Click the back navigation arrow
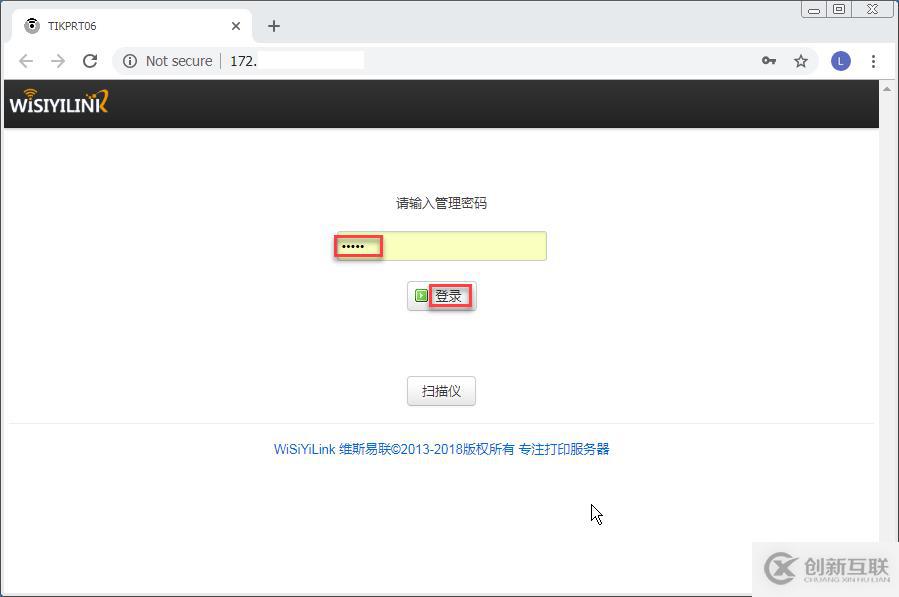 [x=26, y=60]
